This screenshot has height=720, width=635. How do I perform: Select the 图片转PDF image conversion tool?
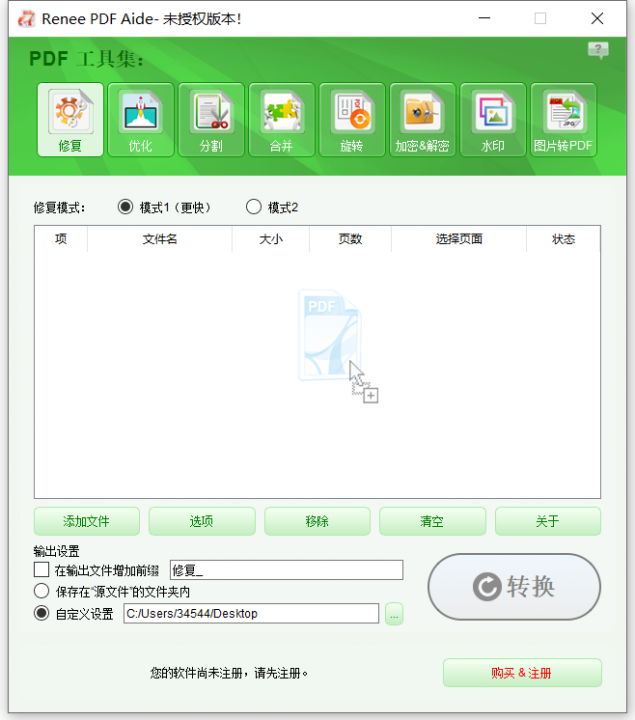[563, 120]
